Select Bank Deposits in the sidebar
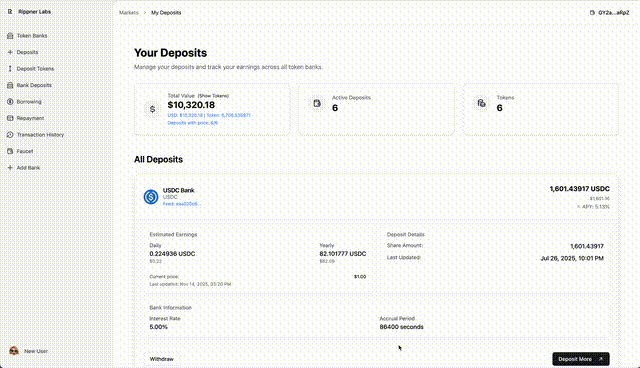This screenshot has width=640, height=368. (34, 85)
